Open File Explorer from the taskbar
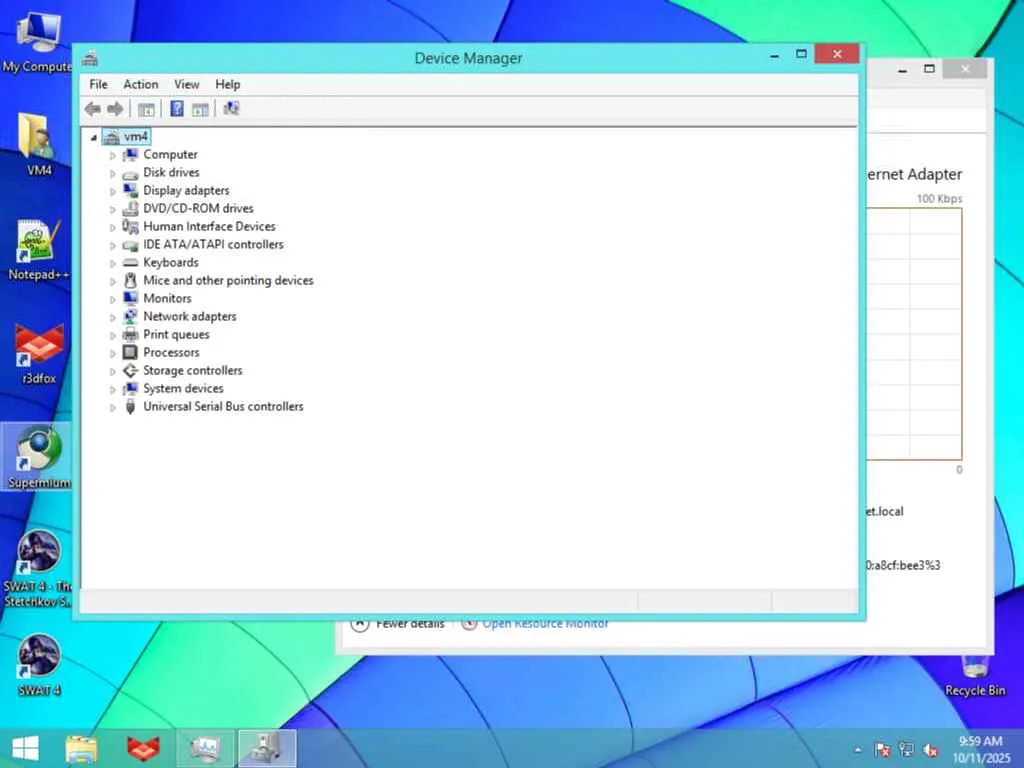This screenshot has height=768, width=1024. 82,748
